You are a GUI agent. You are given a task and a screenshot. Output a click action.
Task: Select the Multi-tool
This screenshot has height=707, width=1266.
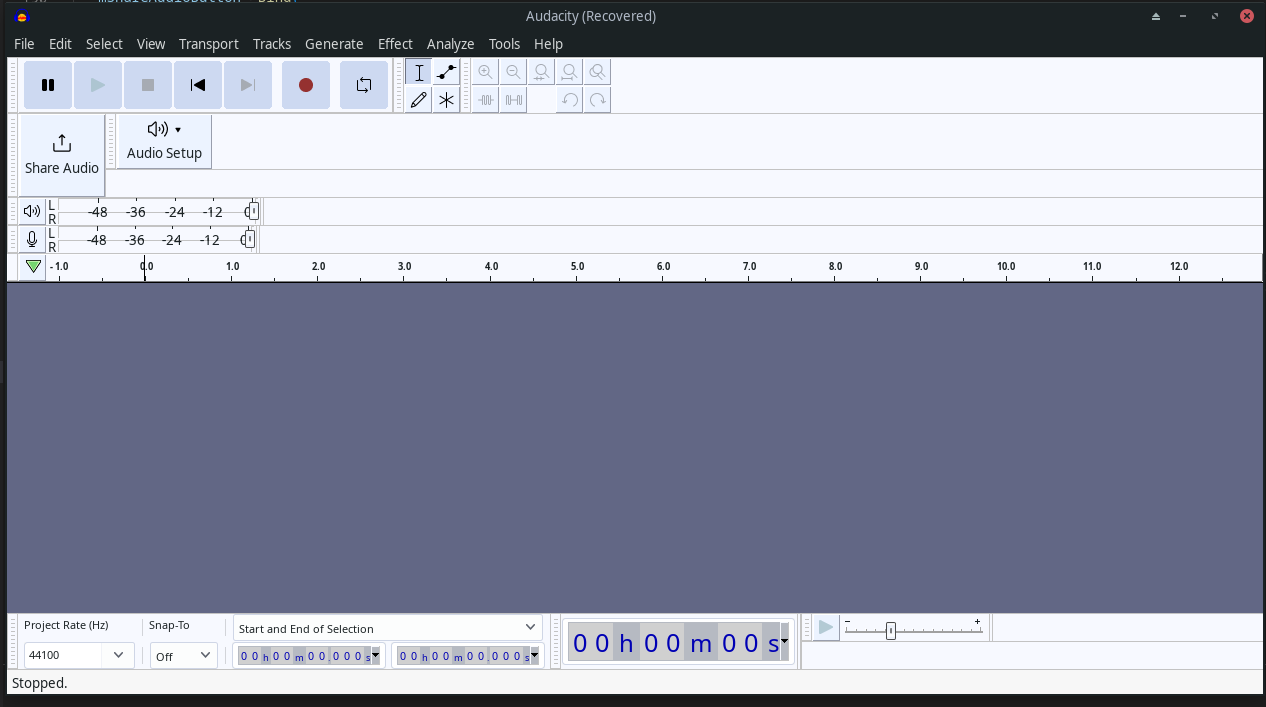pyautogui.click(x=446, y=99)
